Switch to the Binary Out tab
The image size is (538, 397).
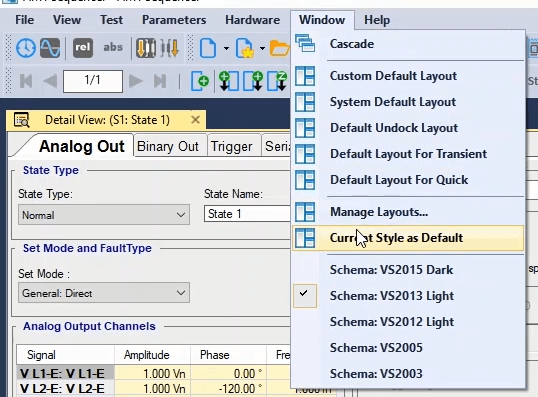pyautogui.click(x=168, y=147)
